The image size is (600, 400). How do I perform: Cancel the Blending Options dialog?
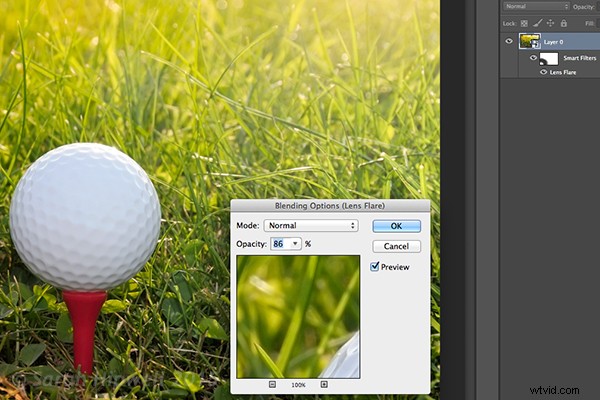tap(396, 246)
